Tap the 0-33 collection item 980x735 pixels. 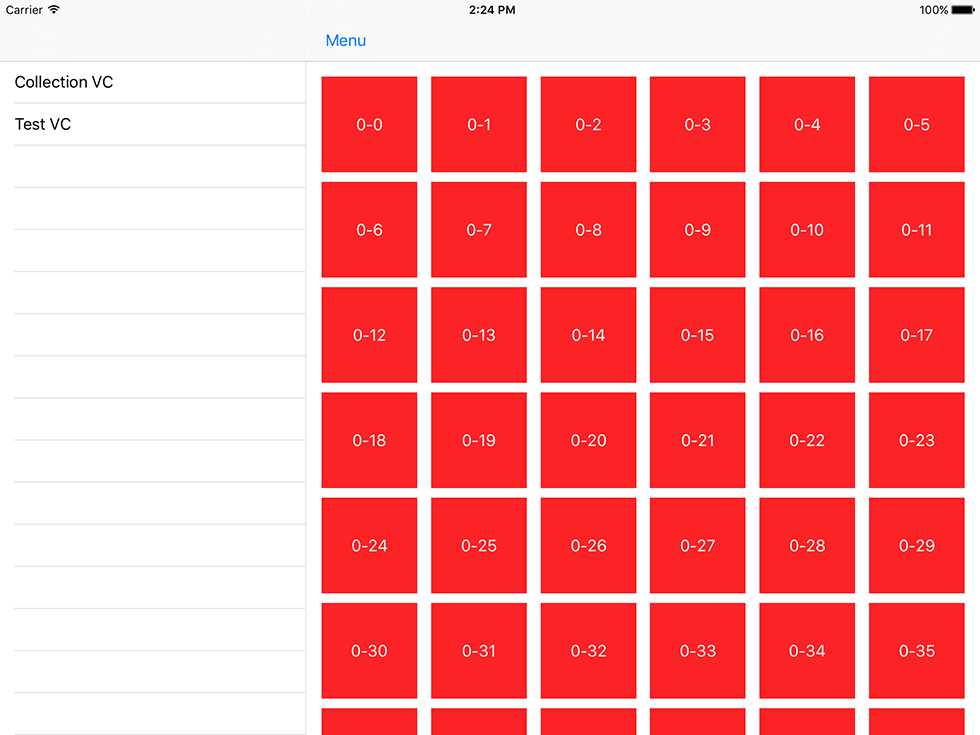(698, 651)
